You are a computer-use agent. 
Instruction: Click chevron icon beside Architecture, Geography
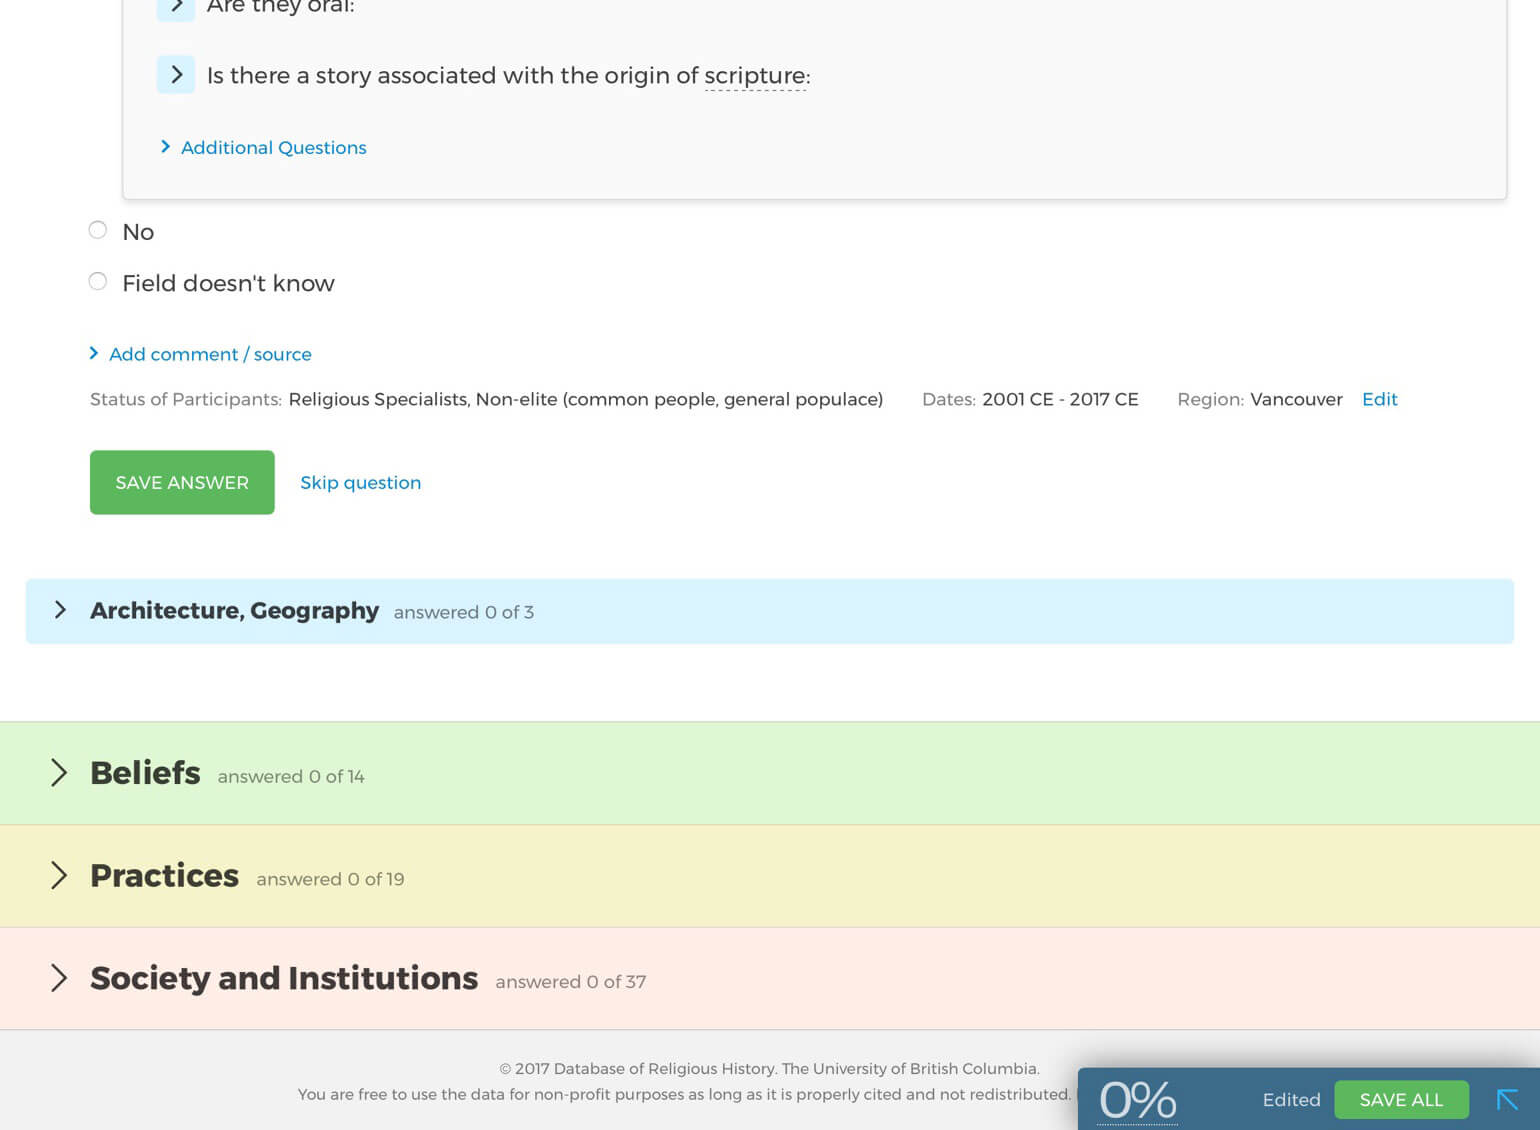60,610
